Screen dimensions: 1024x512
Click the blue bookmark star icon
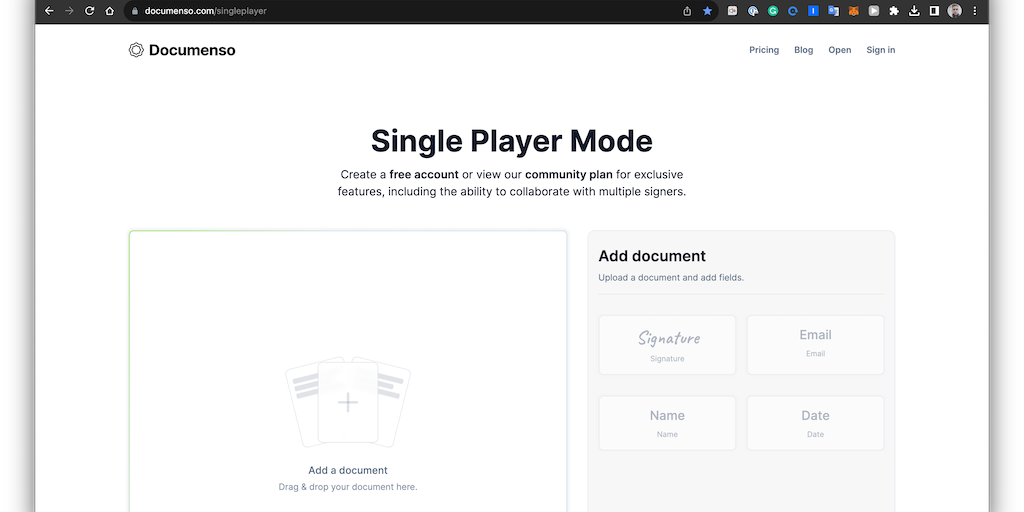pyautogui.click(x=707, y=11)
